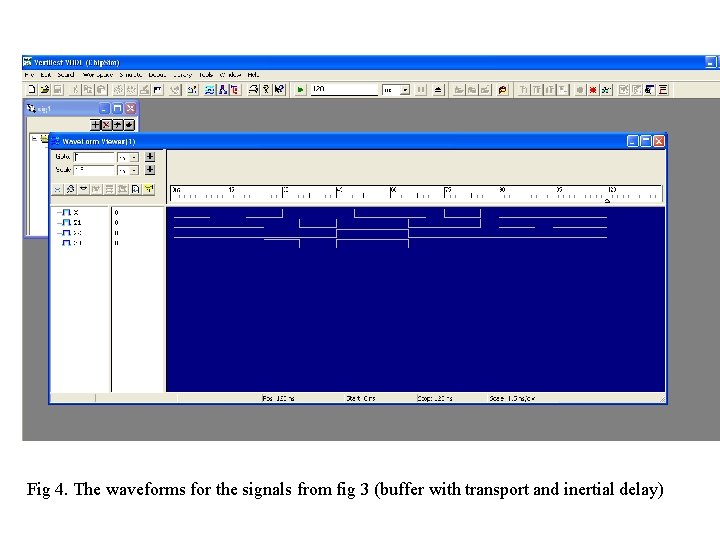
Task: Click the New file toolbar icon
Action: click(x=32, y=90)
